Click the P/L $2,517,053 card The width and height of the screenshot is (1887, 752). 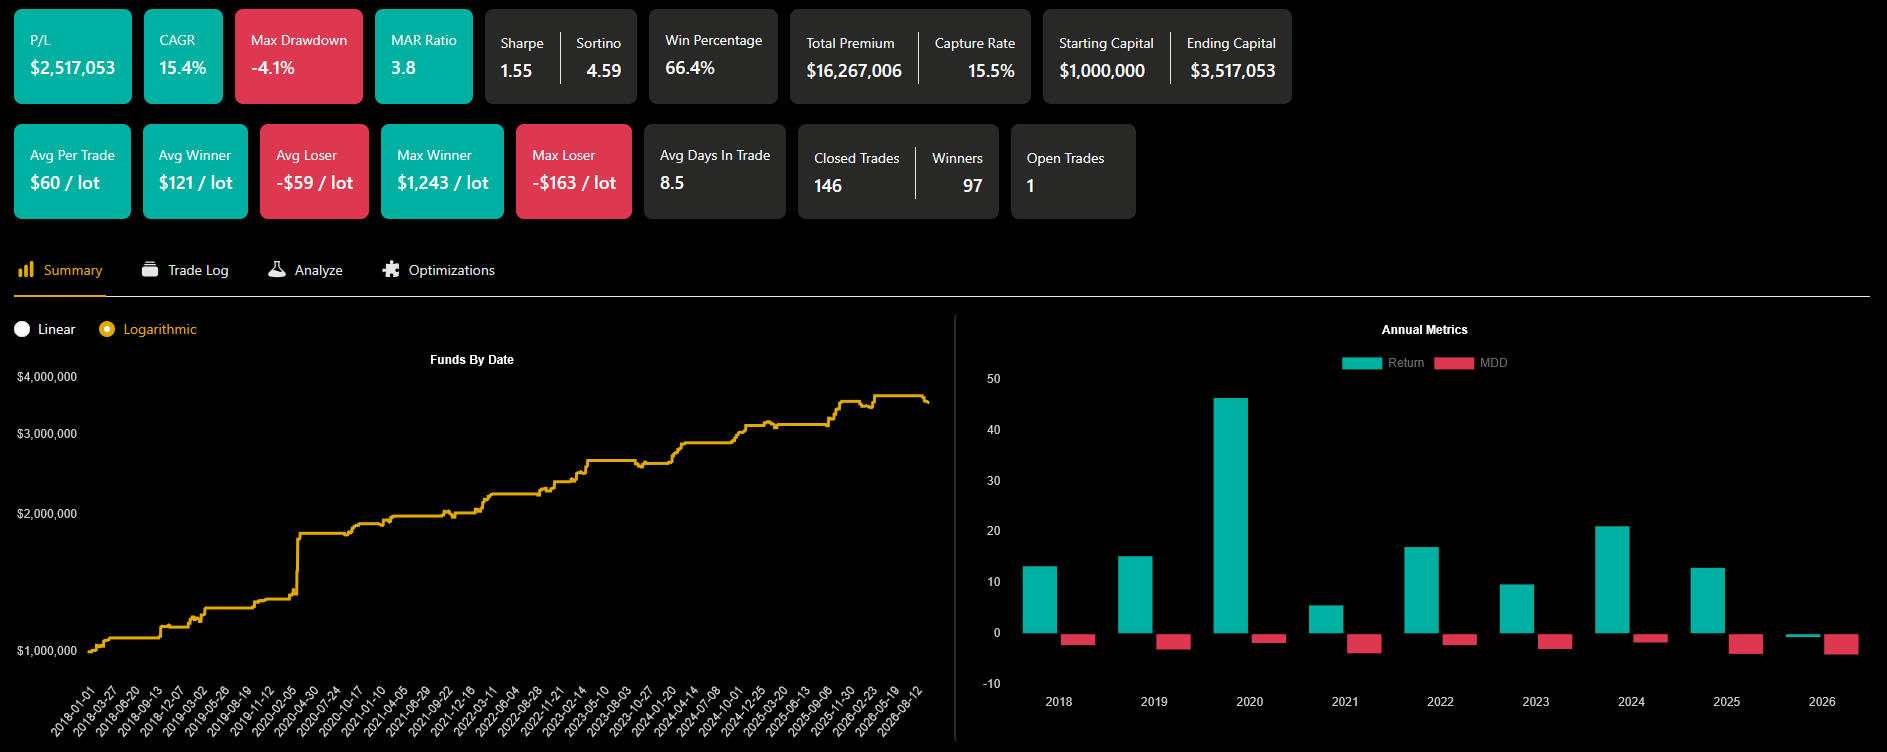73,56
